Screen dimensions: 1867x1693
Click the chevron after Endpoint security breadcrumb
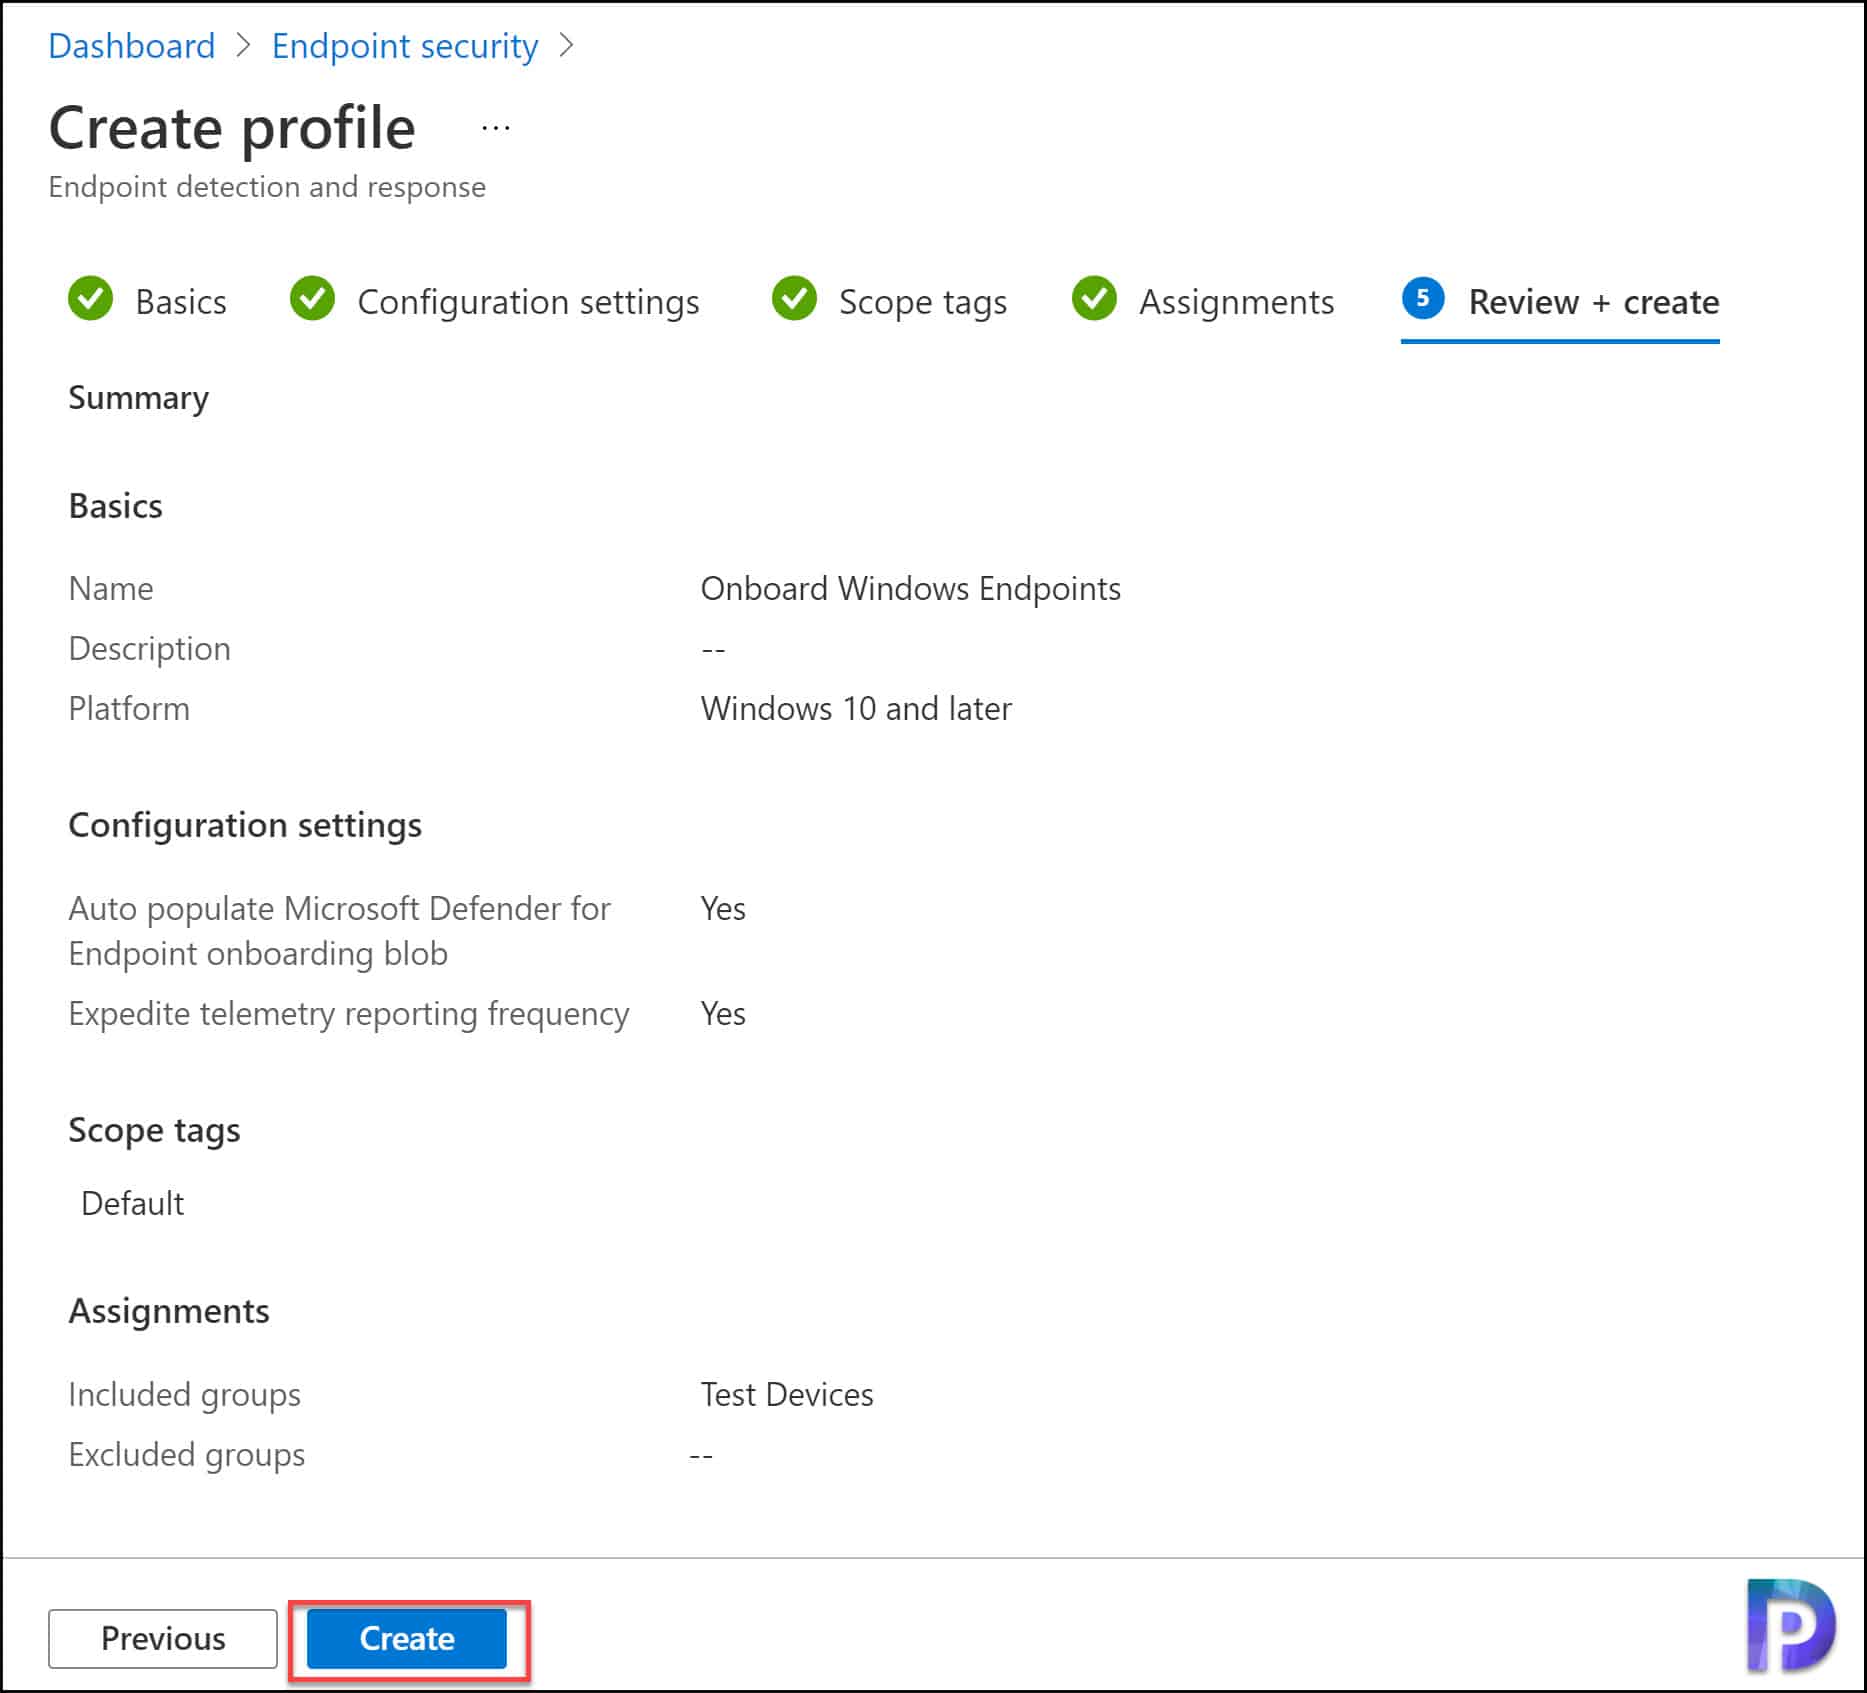point(567,46)
